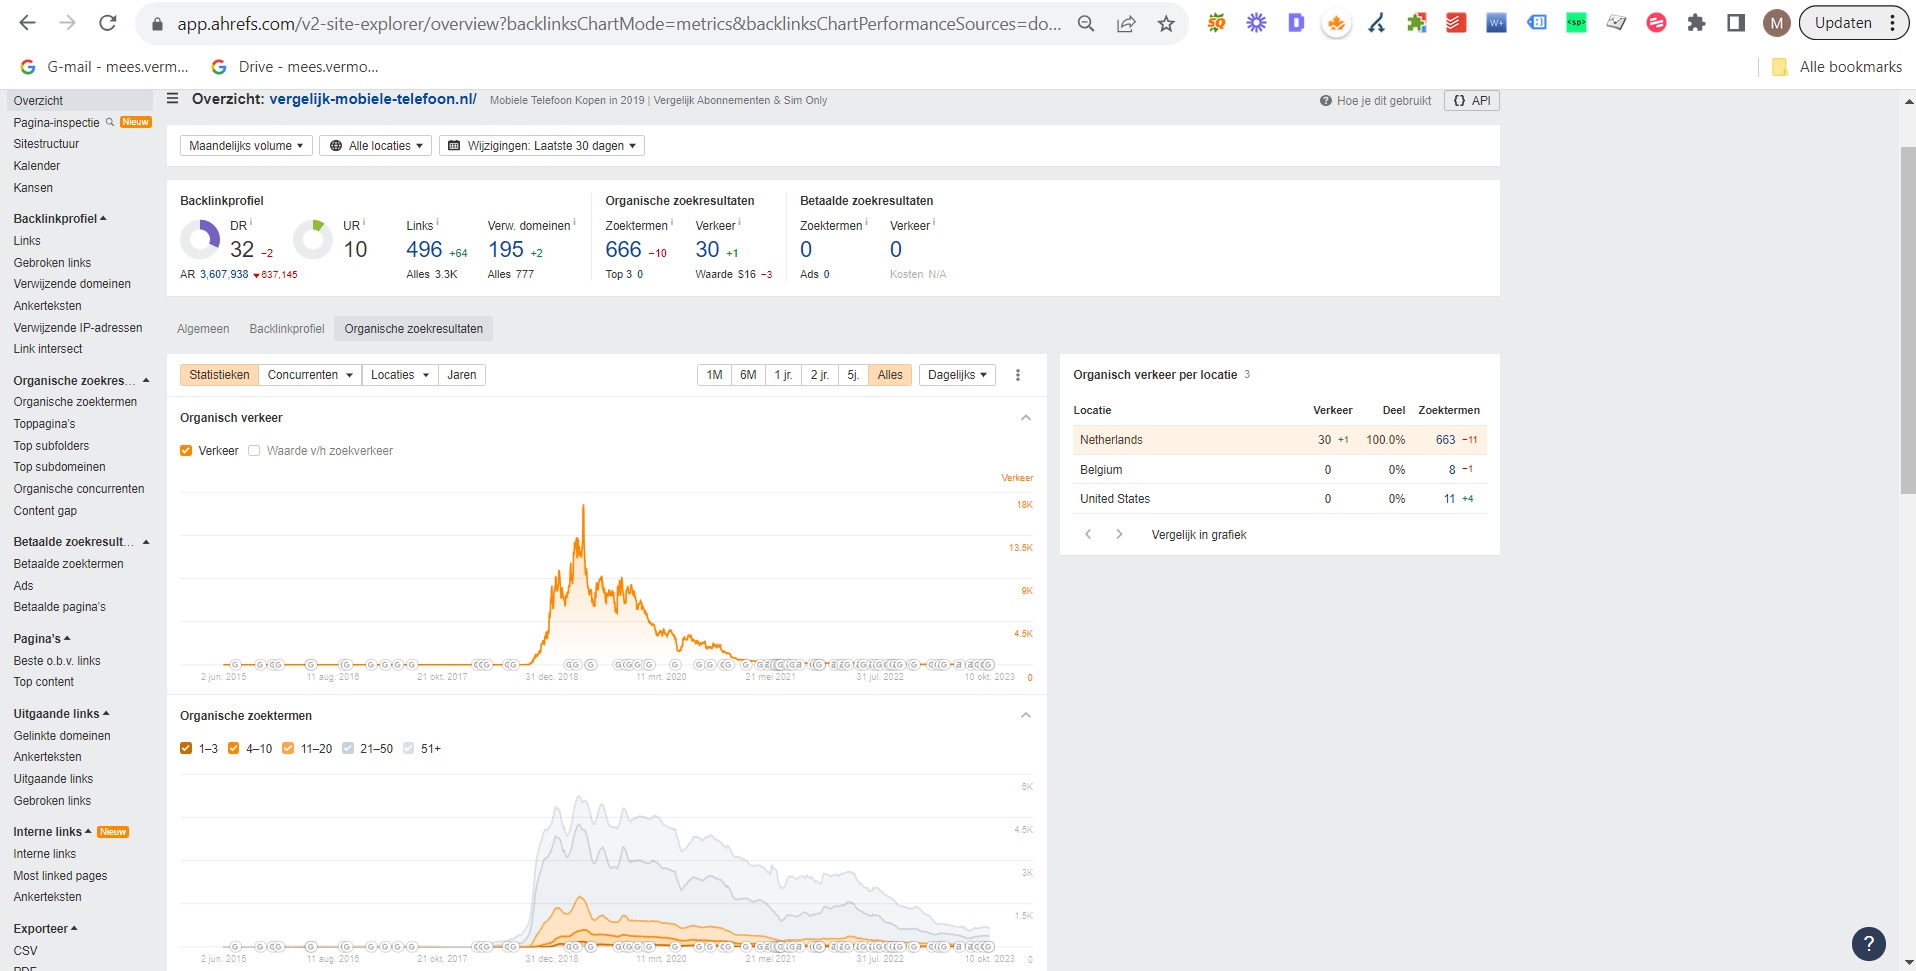Open the Chrome extensions puzzle icon

point(1696,23)
